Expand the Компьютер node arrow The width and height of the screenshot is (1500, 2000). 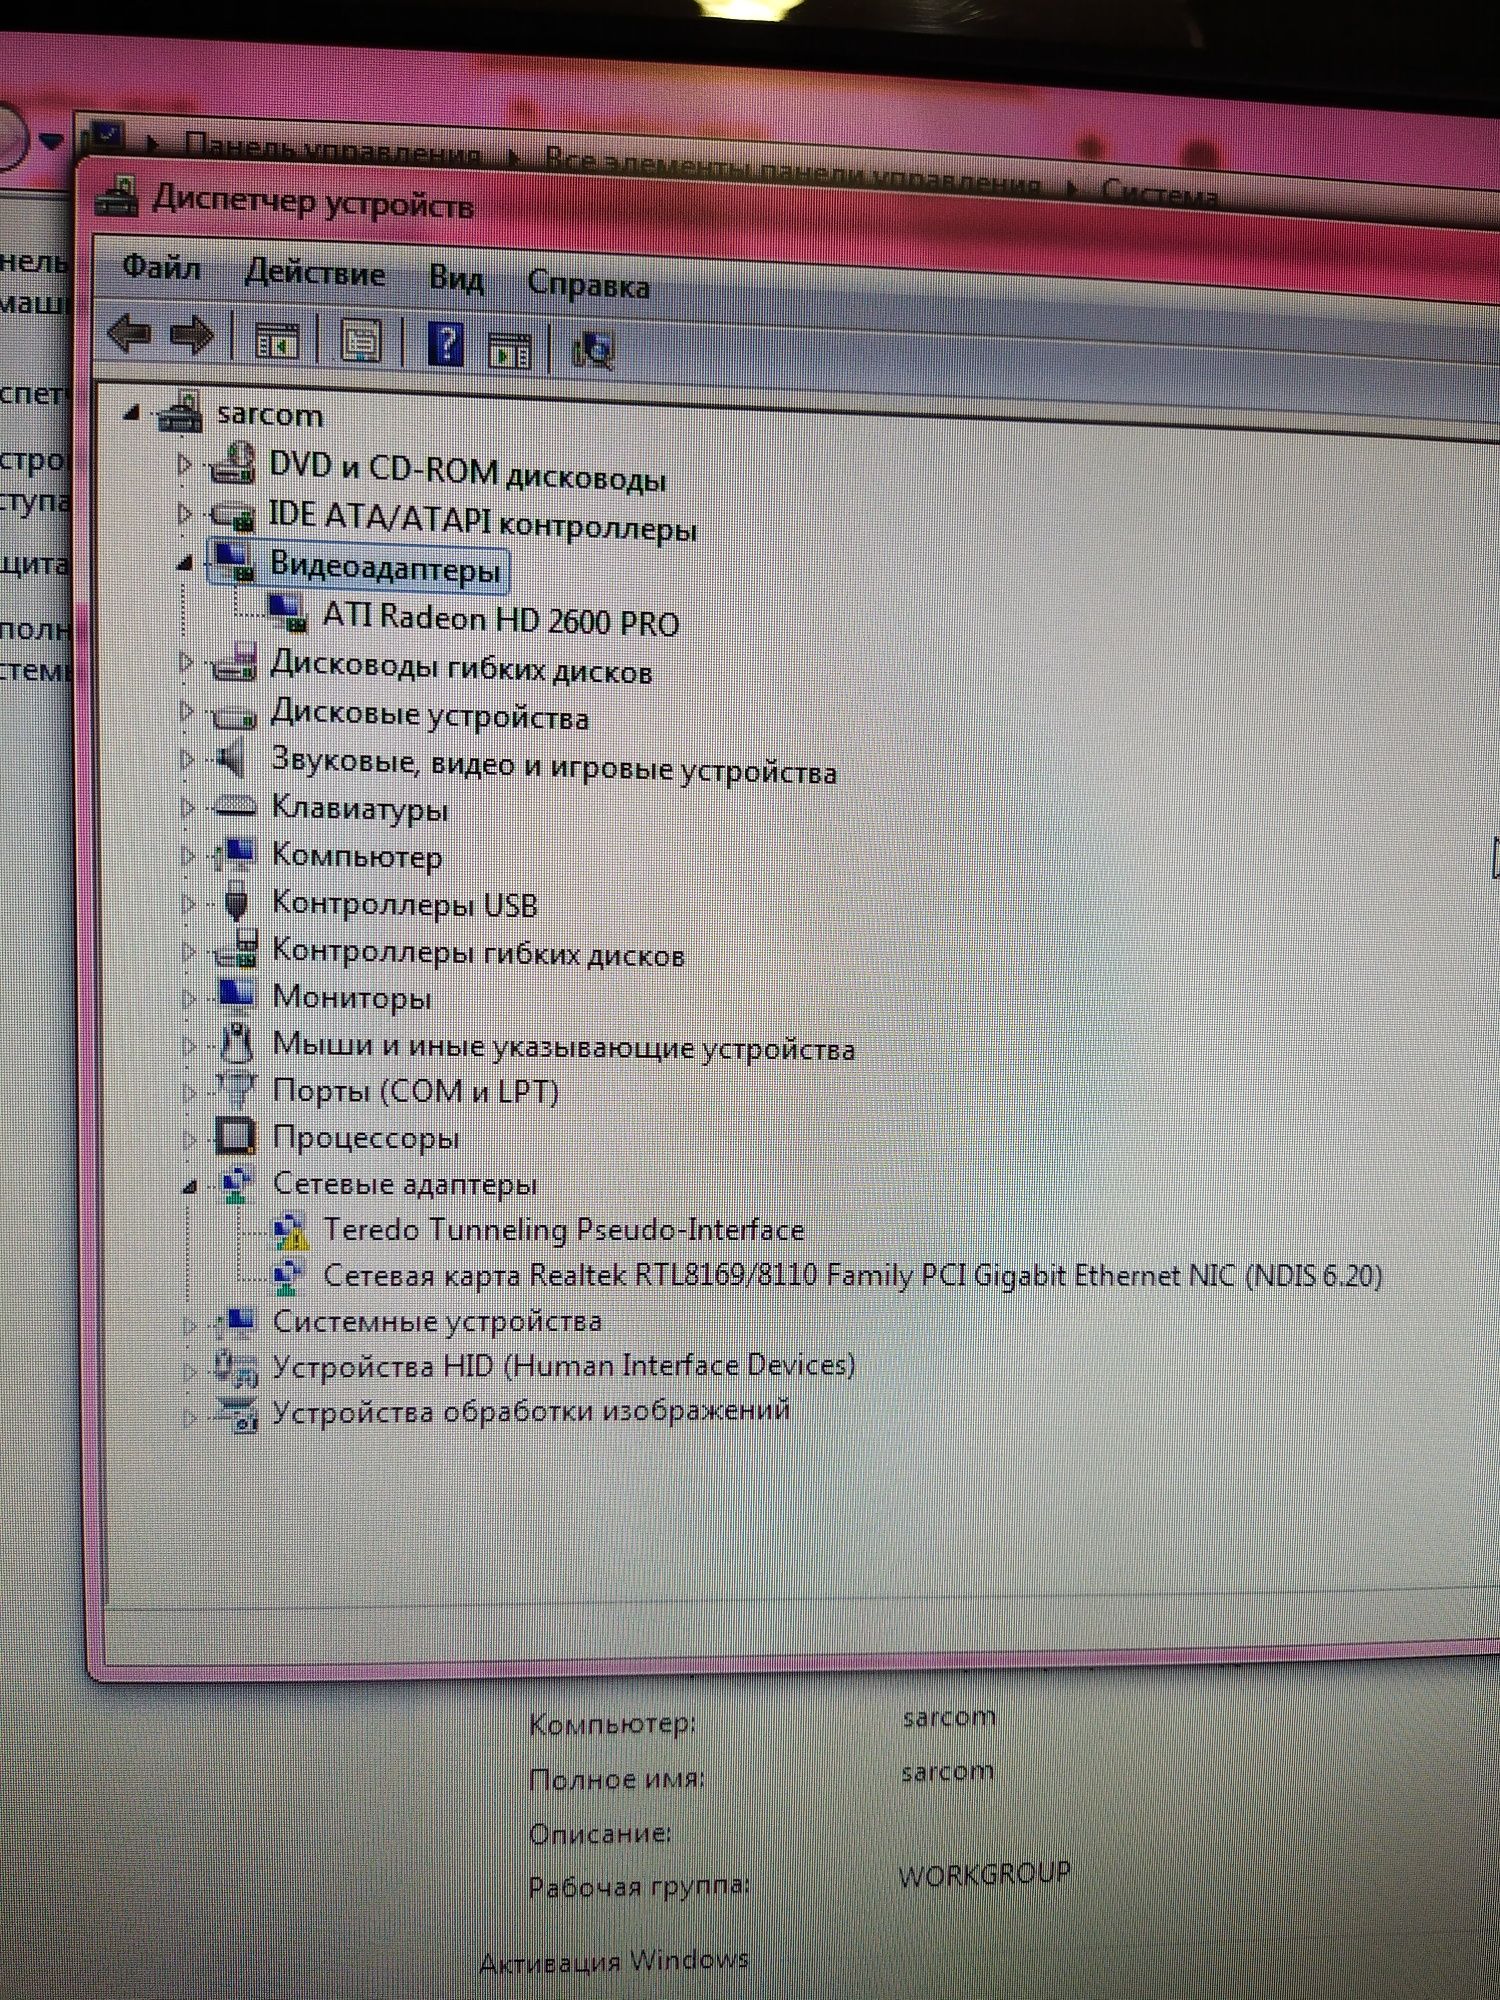click(x=188, y=856)
